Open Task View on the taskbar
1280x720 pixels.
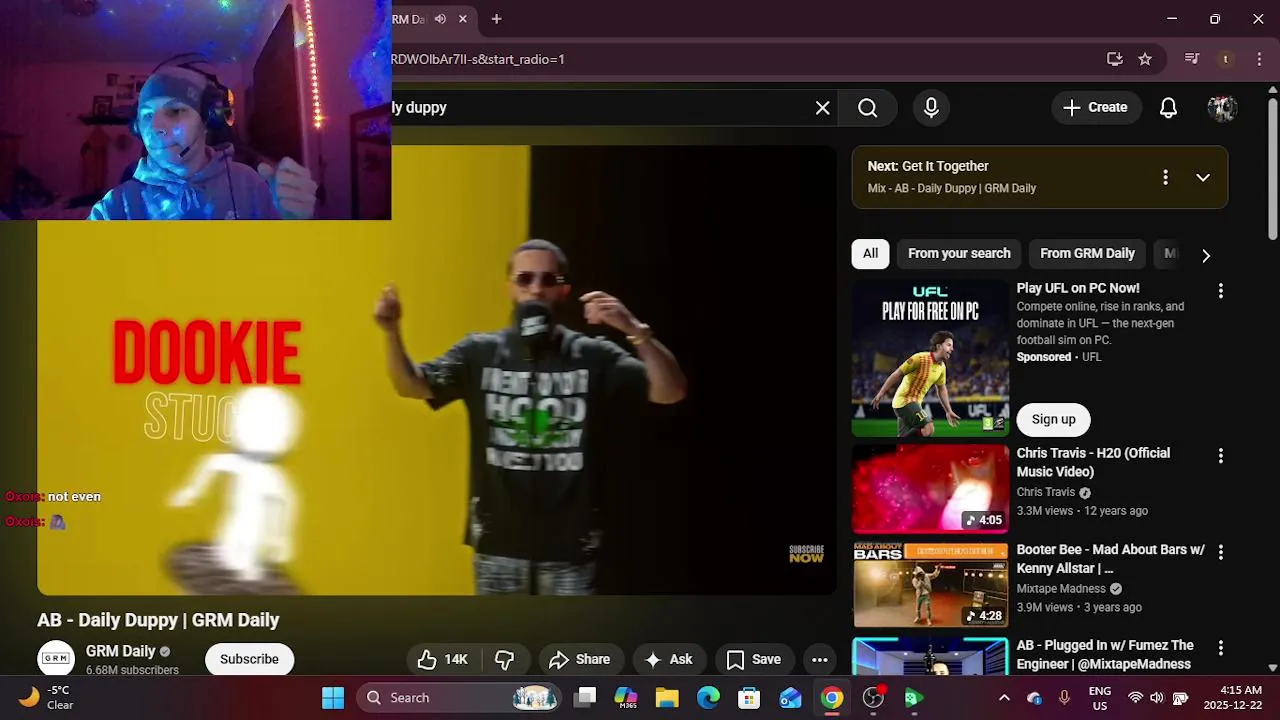tap(586, 698)
